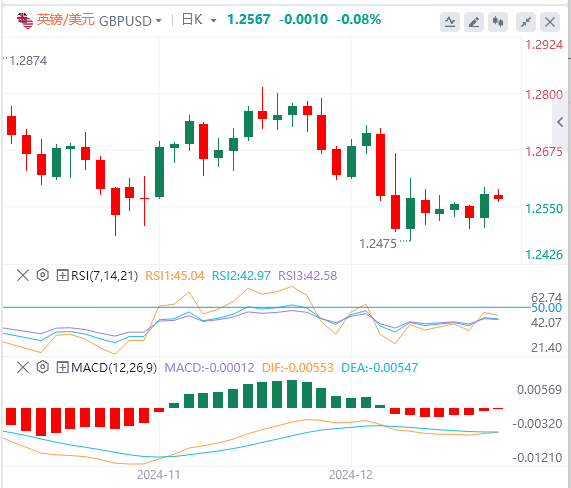
Task: Expand the right side panel arrow
Action: pyautogui.click(x=560, y=122)
